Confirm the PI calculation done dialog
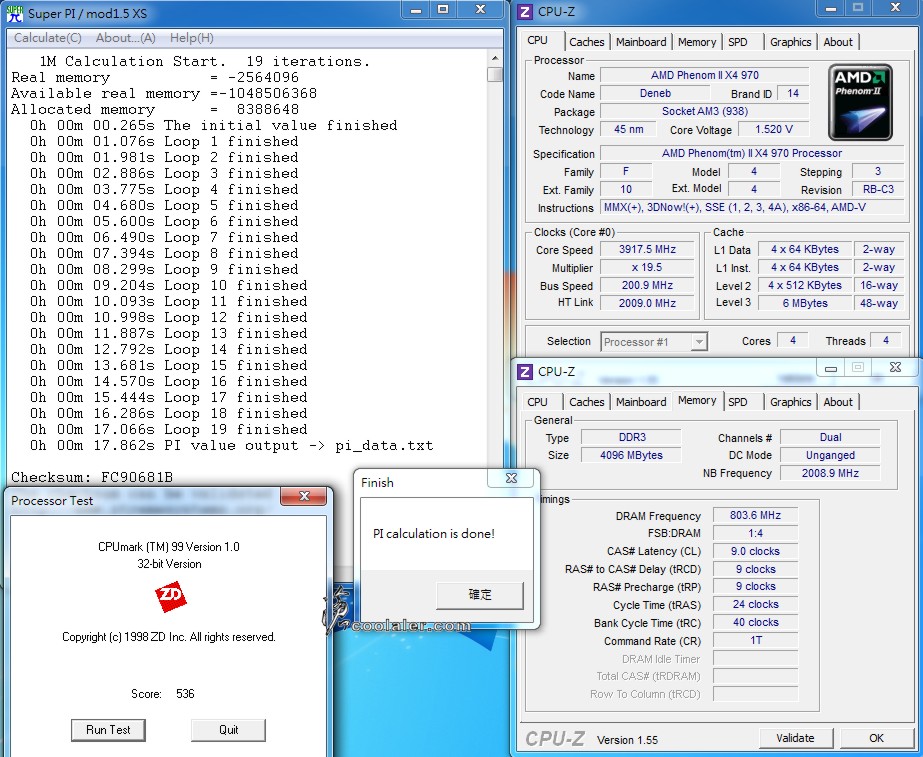Screen dimensions: 923x757 480,595
